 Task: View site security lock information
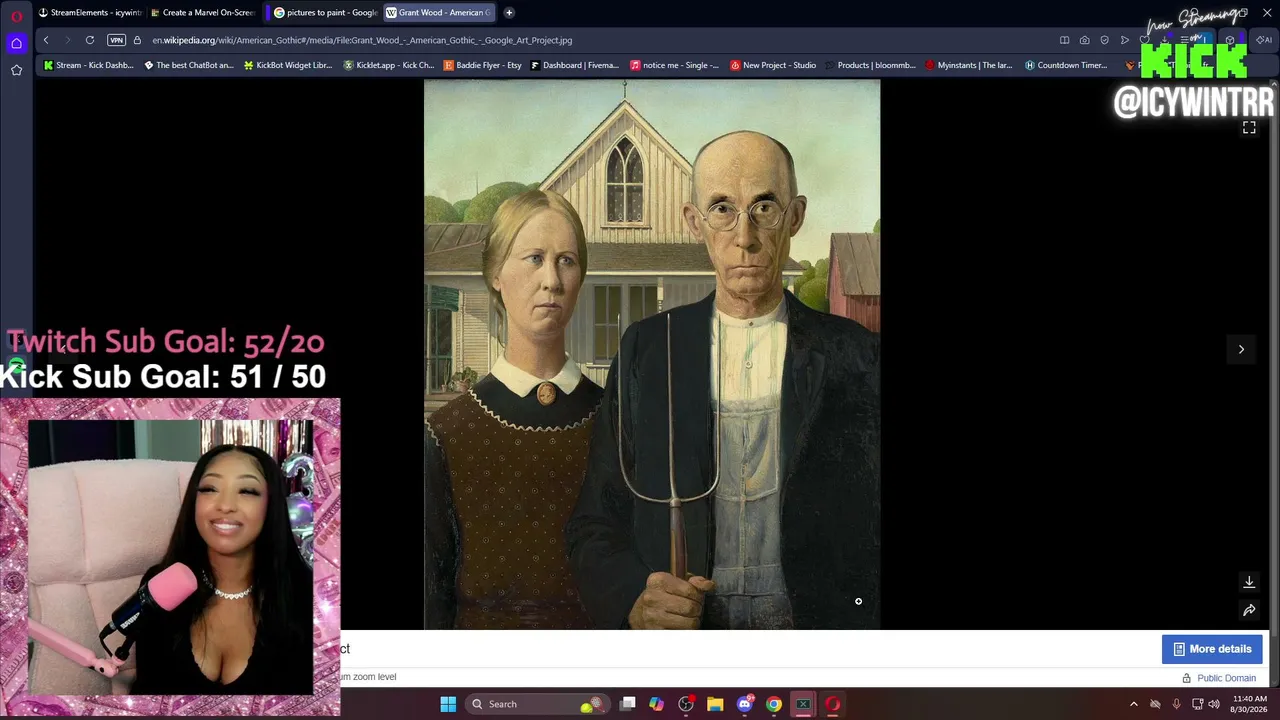137,40
